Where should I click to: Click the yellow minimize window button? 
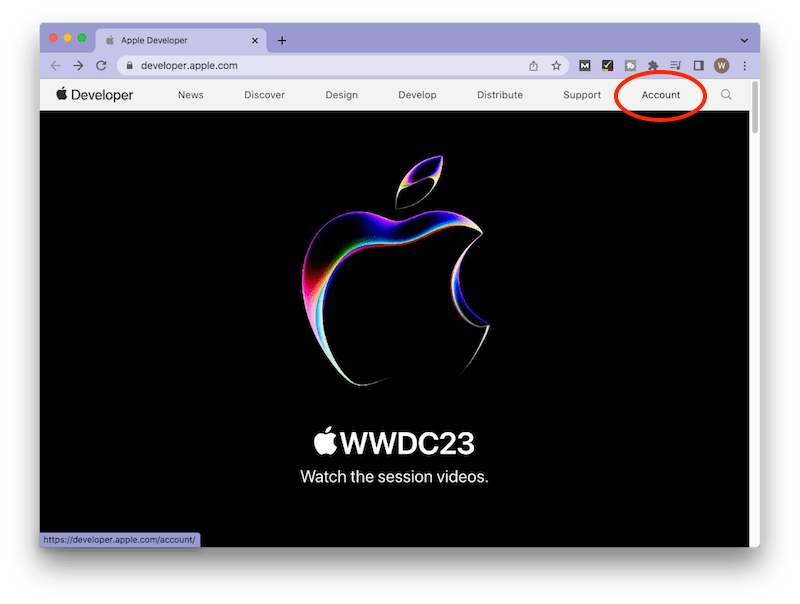point(67,38)
